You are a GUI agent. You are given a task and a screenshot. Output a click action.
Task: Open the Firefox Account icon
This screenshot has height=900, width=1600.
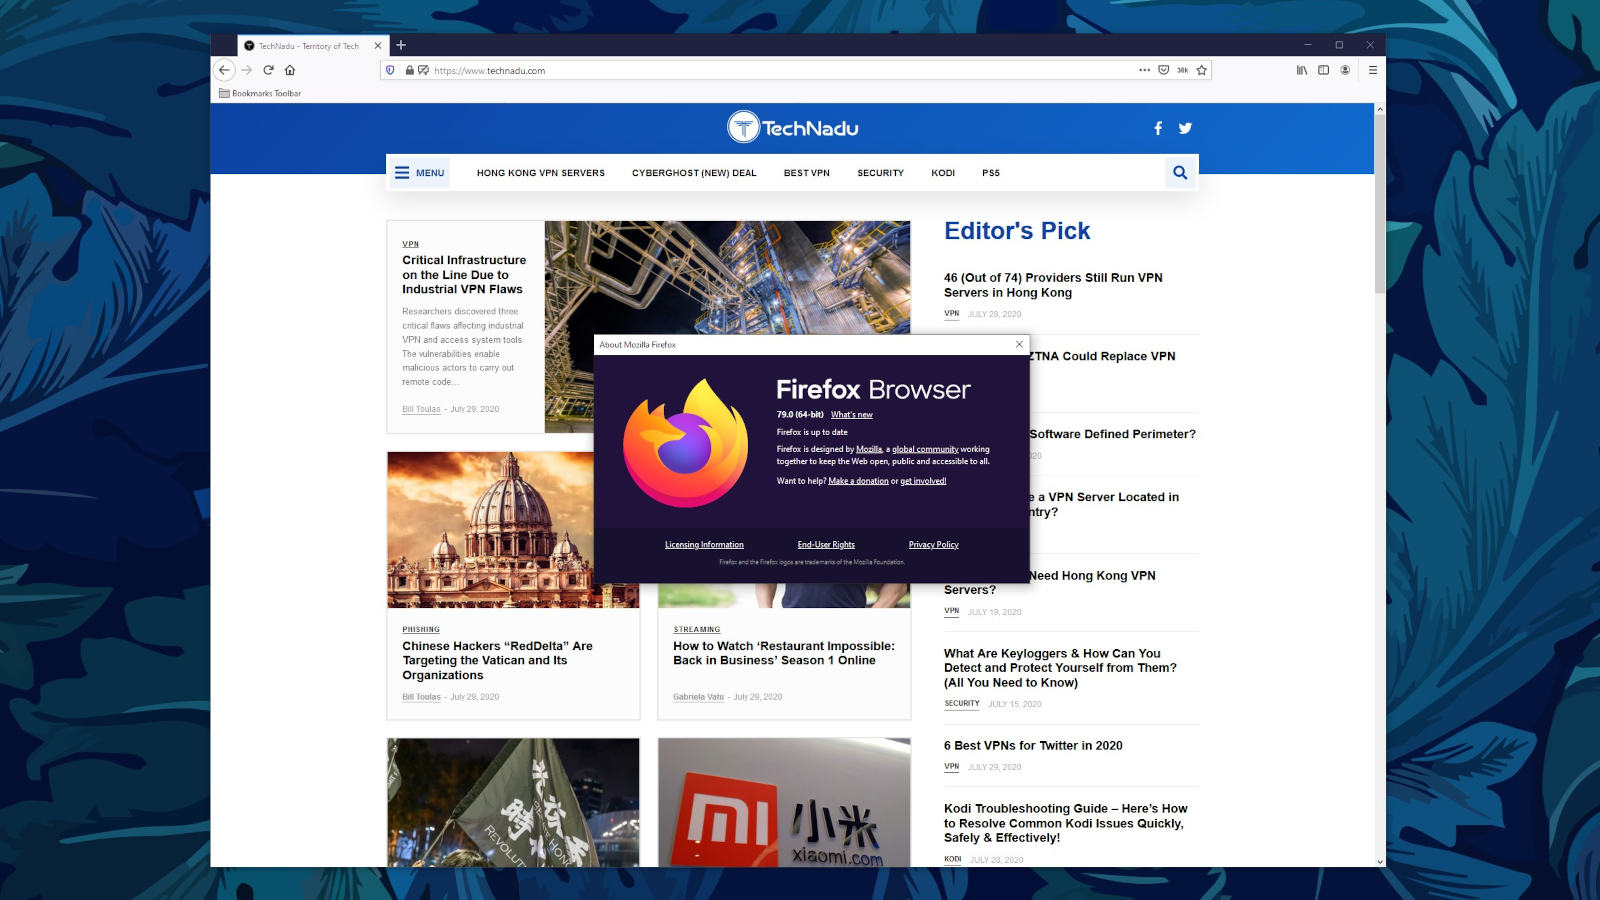[x=1345, y=70]
